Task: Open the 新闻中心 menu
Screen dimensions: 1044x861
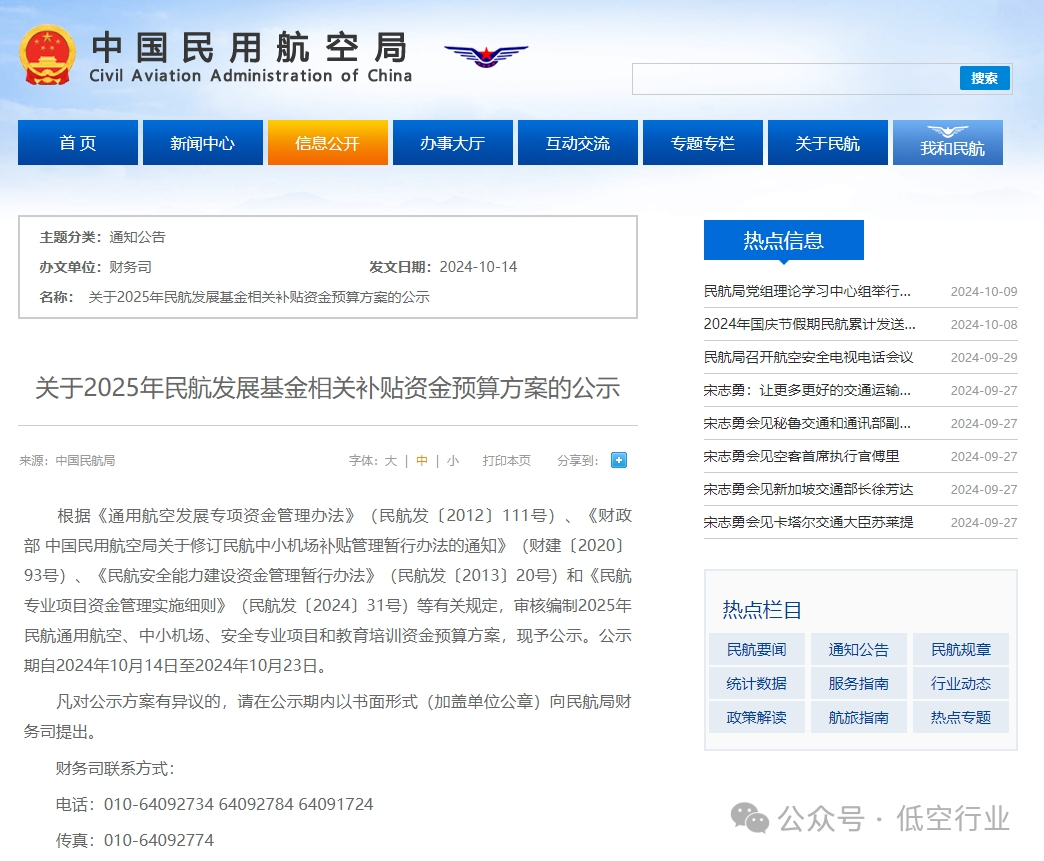Action: pyautogui.click(x=203, y=142)
